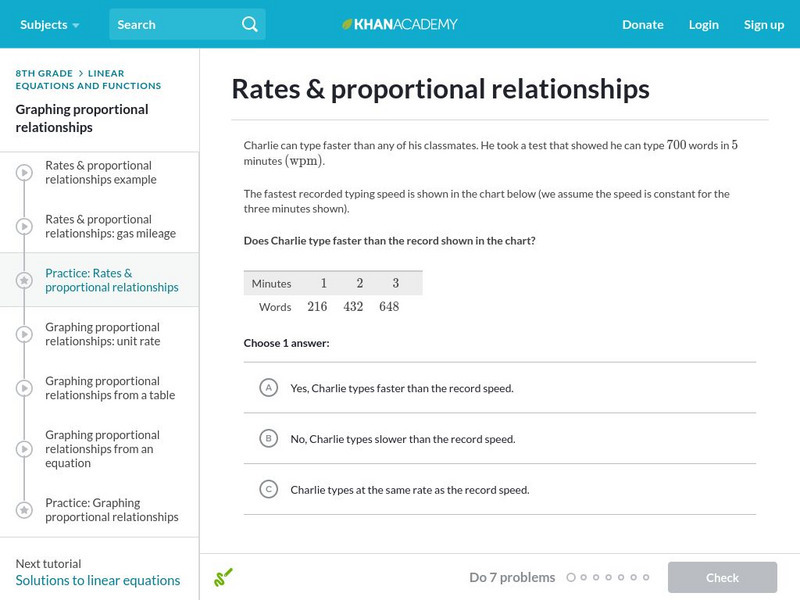Click the first problem progress circle

(x=571, y=577)
